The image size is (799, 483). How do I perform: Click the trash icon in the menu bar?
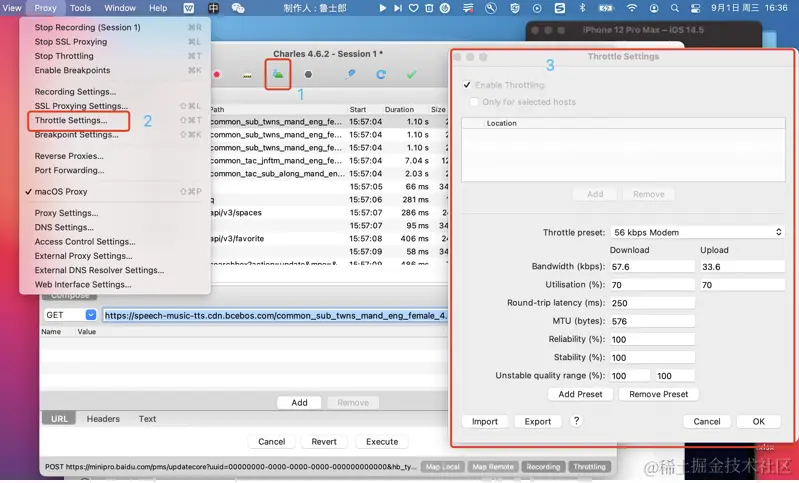(x=429, y=8)
